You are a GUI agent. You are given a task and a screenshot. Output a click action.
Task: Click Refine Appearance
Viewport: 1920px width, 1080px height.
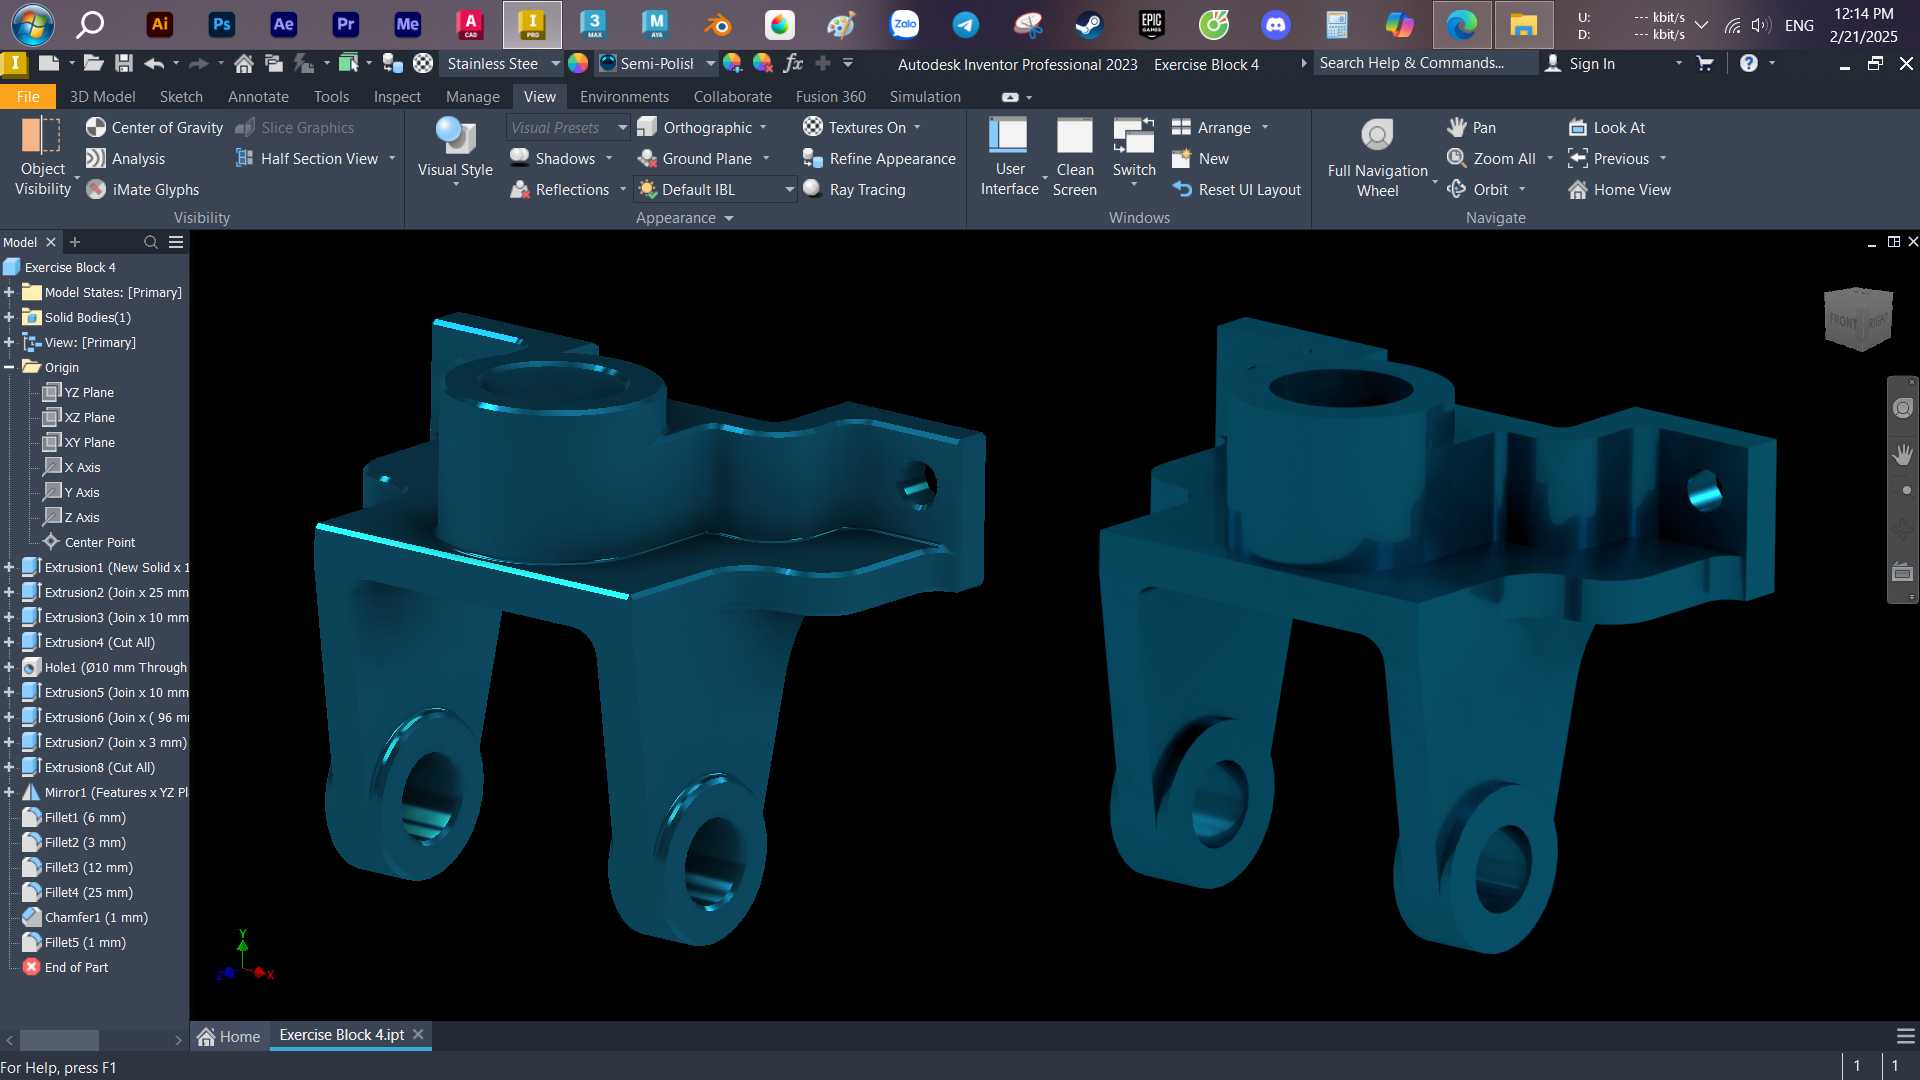(x=879, y=158)
